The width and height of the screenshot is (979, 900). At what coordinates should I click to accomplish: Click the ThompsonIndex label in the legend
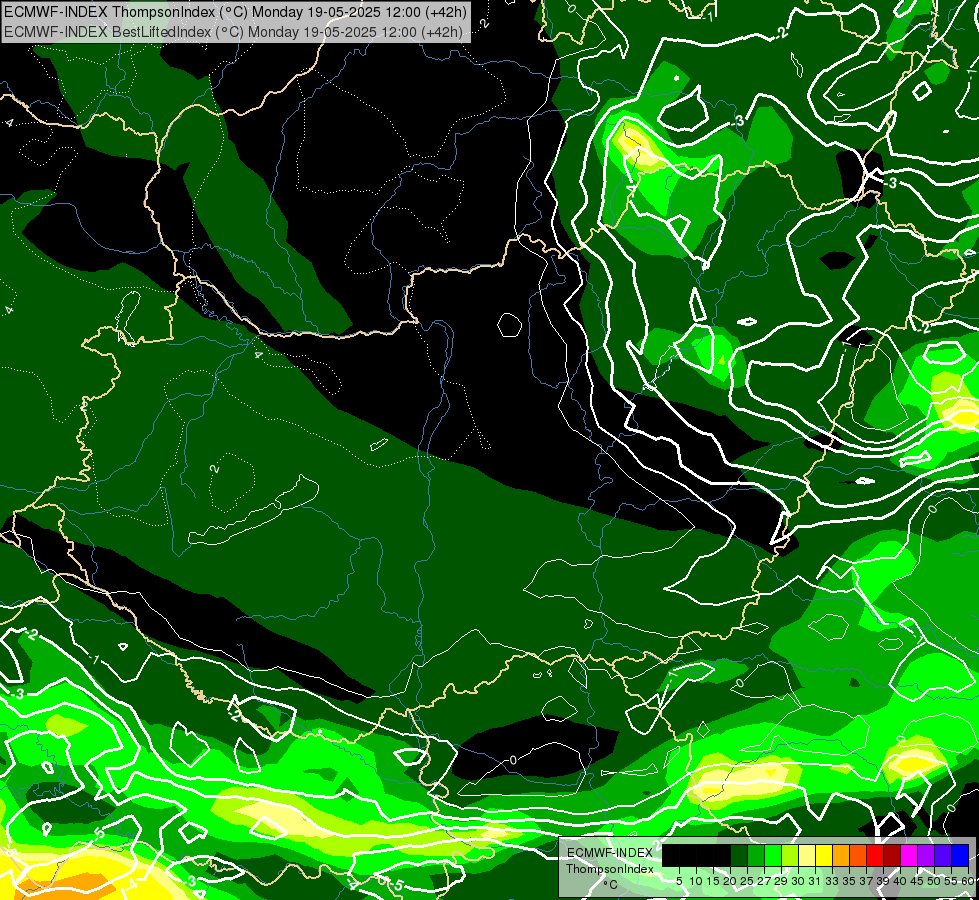point(610,869)
